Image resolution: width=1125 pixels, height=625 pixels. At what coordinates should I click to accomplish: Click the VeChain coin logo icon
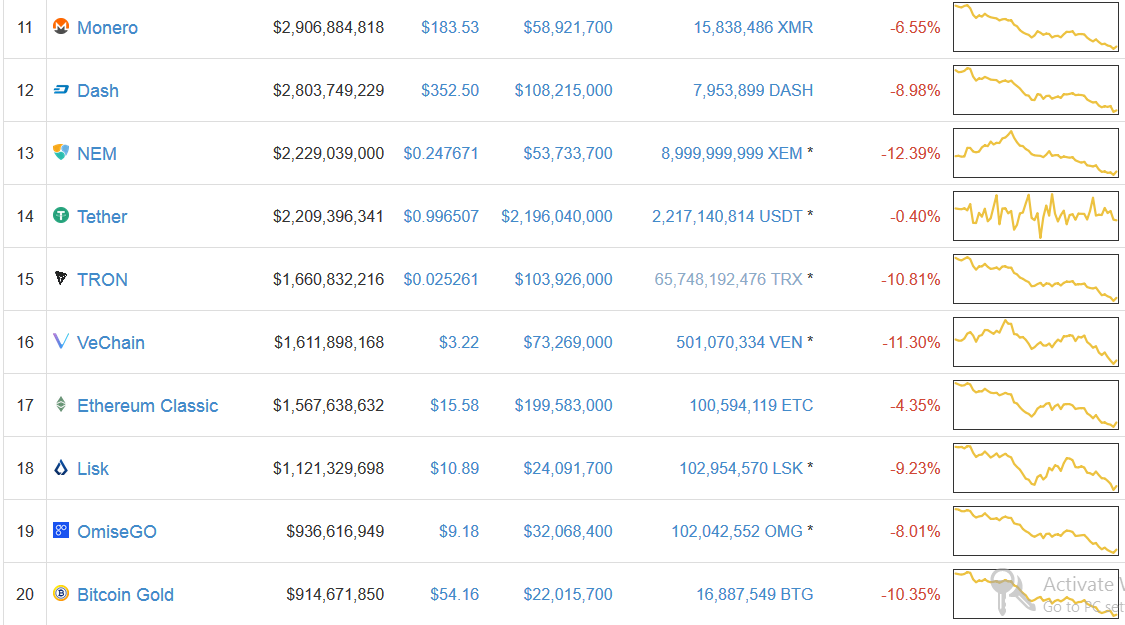click(x=60, y=342)
